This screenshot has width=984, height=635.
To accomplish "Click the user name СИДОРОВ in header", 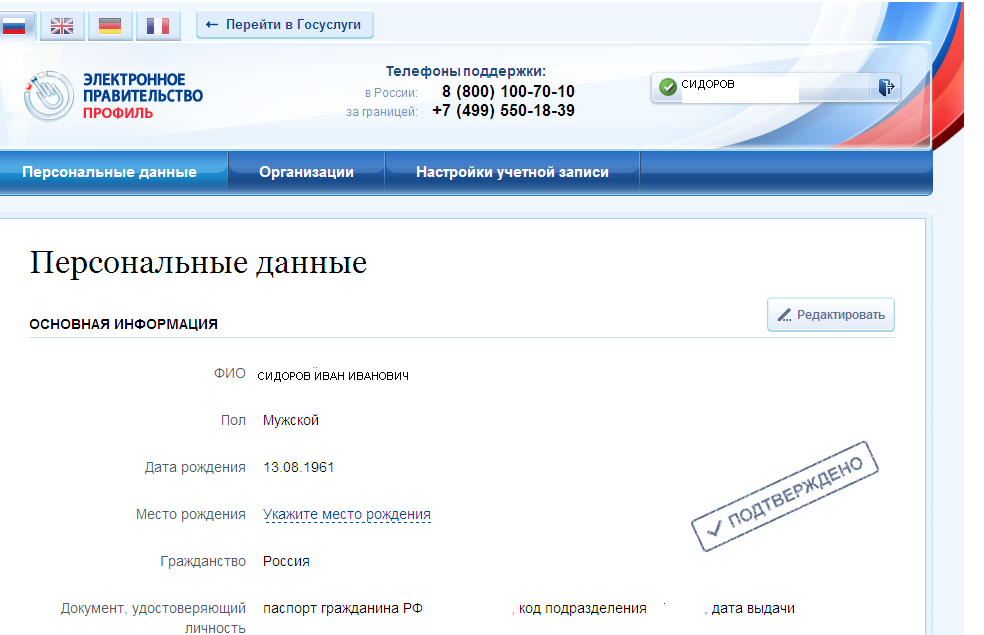I will pos(708,85).
